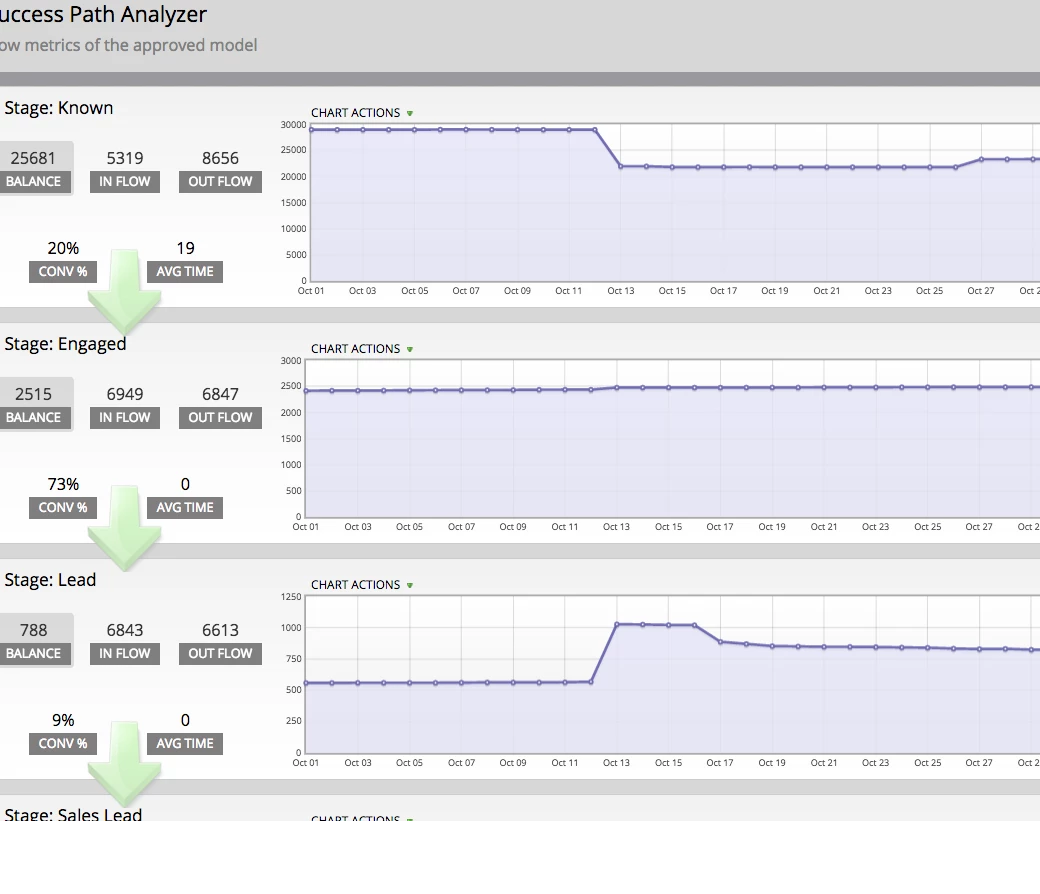Viewport: 1040px width, 894px height.
Task: Click the green arrow from Engaged to Lead
Action: click(x=124, y=528)
